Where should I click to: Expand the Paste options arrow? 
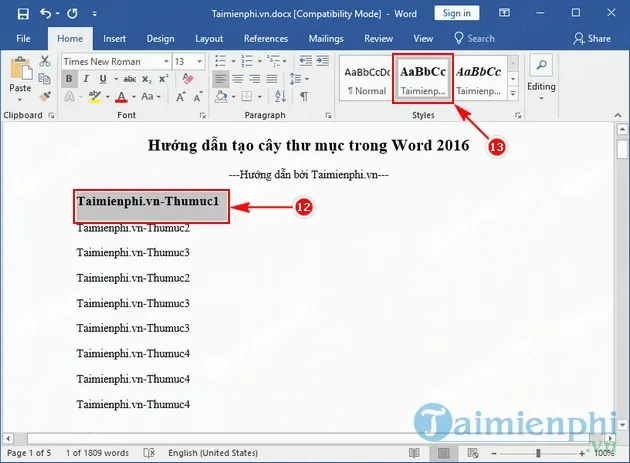[20, 99]
